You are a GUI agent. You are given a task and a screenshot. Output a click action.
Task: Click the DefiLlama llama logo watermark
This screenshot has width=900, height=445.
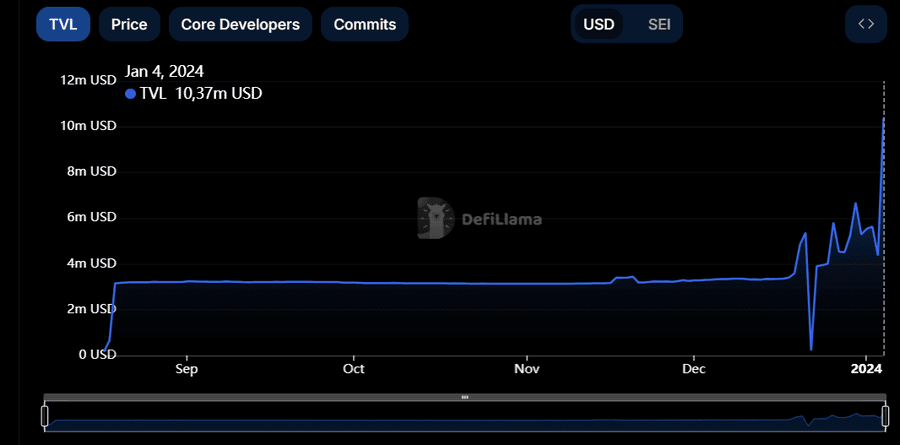(x=435, y=217)
